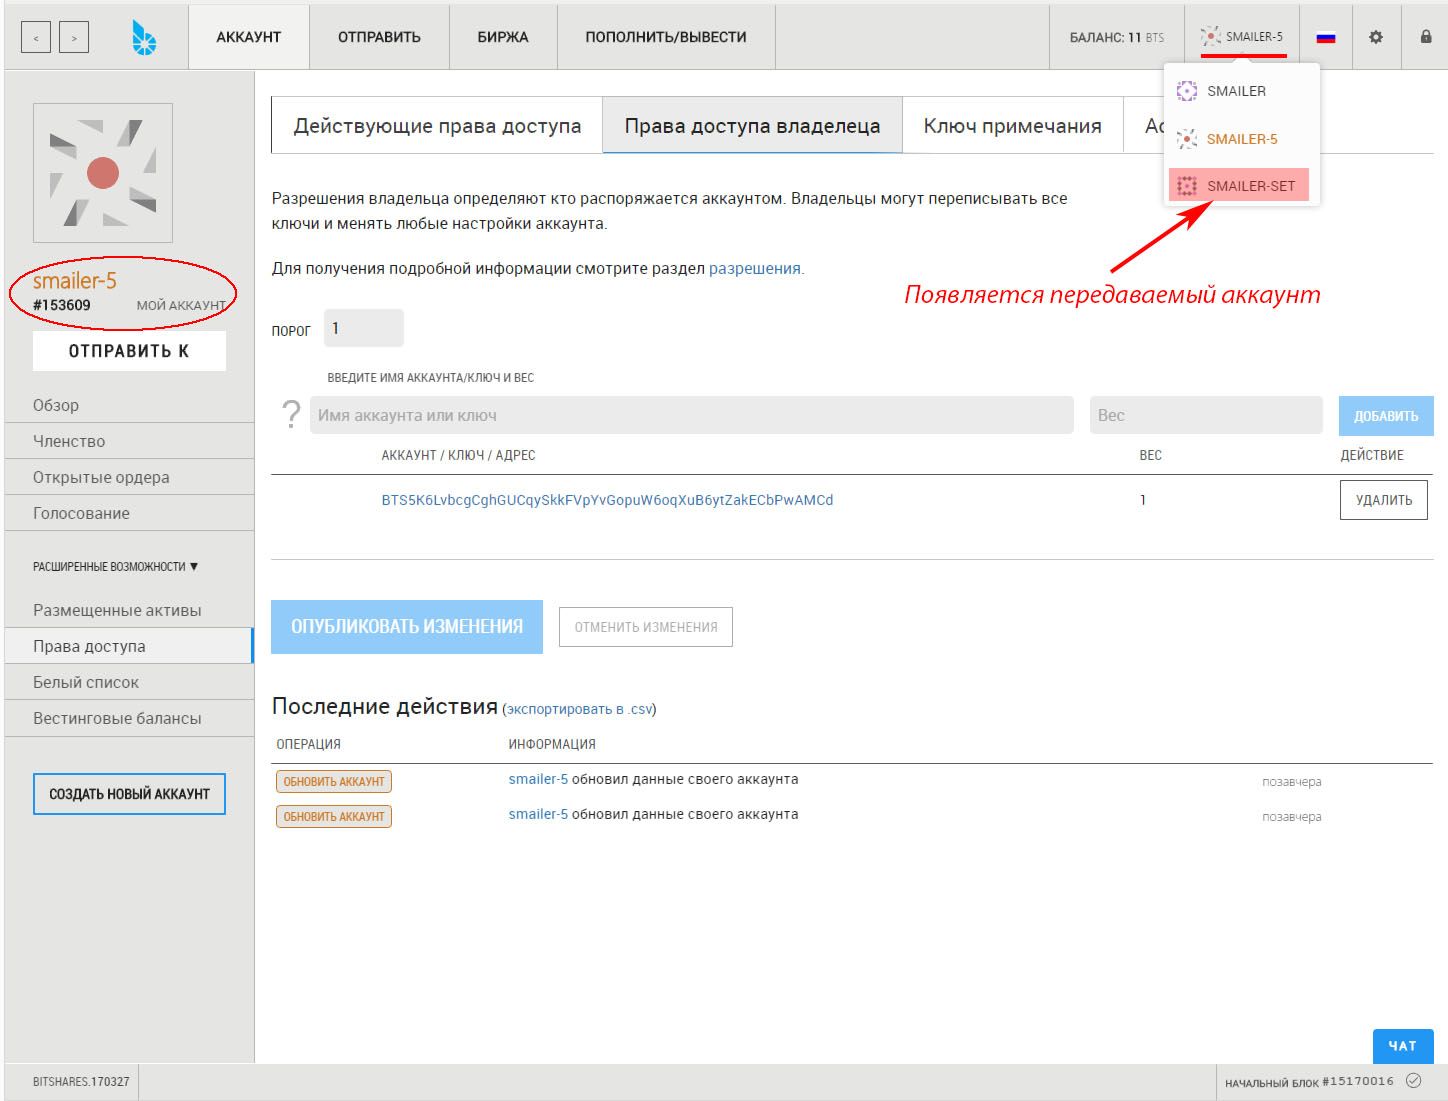The height and width of the screenshot is (1101, 1448).
Task: Open Права доступа in the sidebar
Action: (x=129, y=646)
